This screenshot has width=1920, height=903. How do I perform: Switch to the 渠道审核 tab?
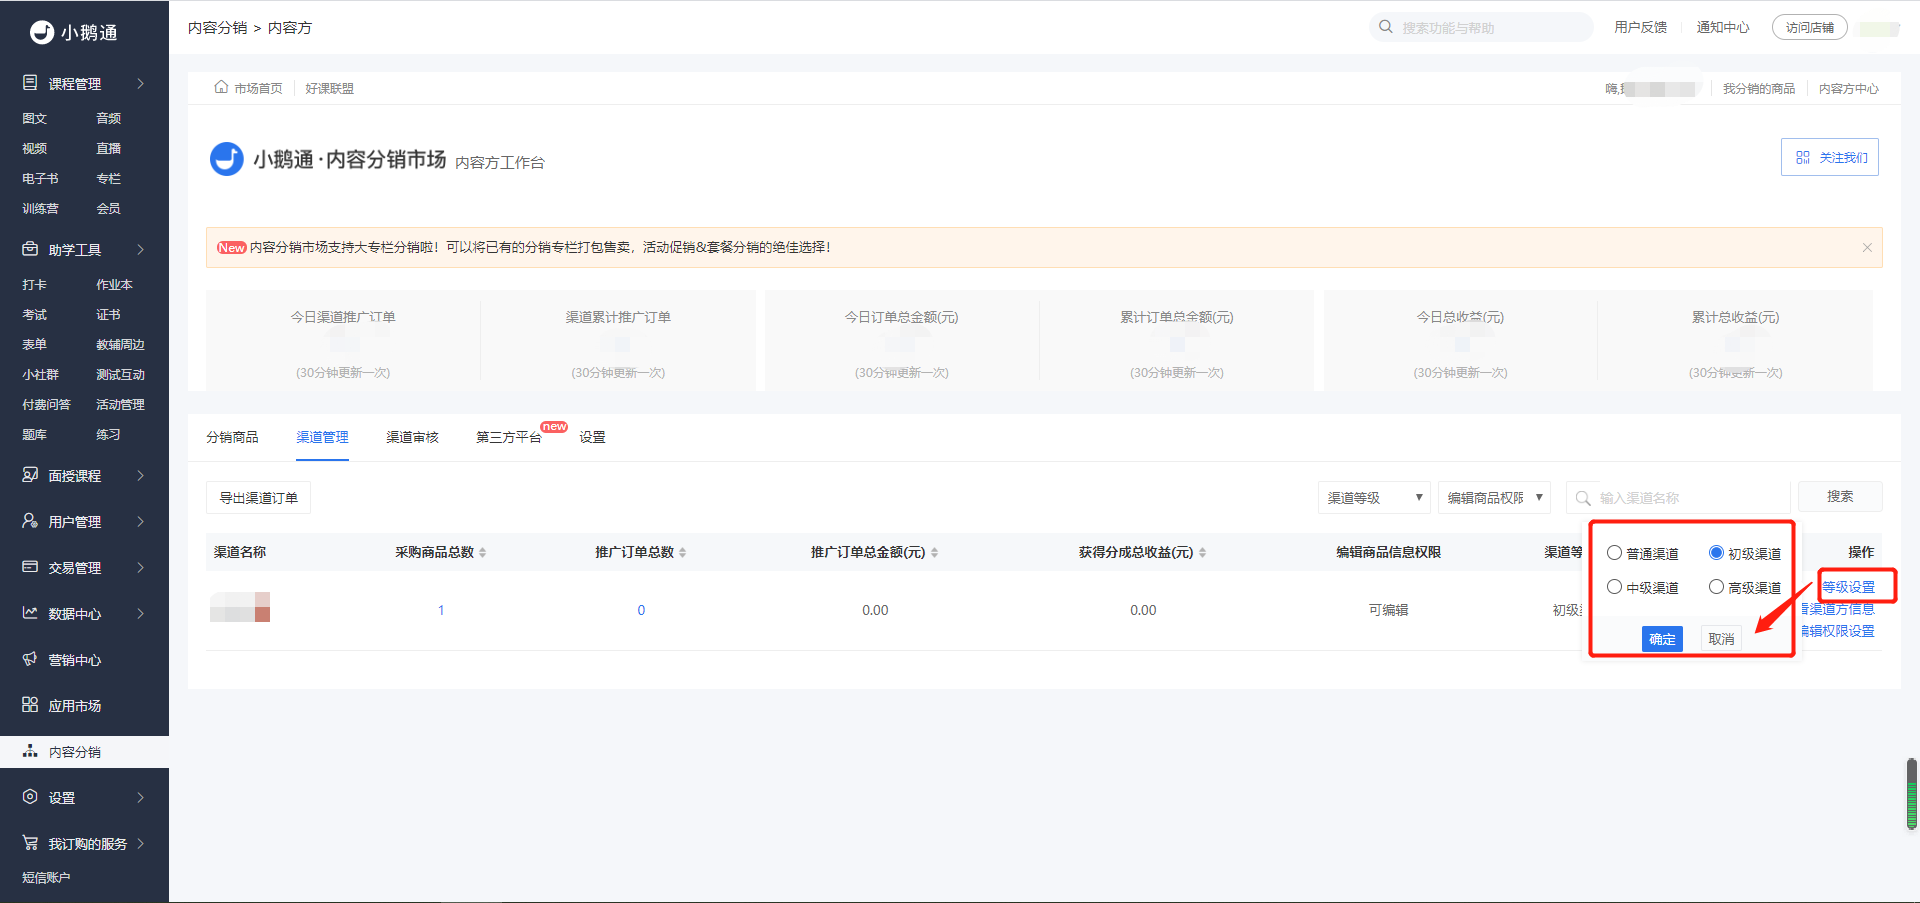point(412,437)
